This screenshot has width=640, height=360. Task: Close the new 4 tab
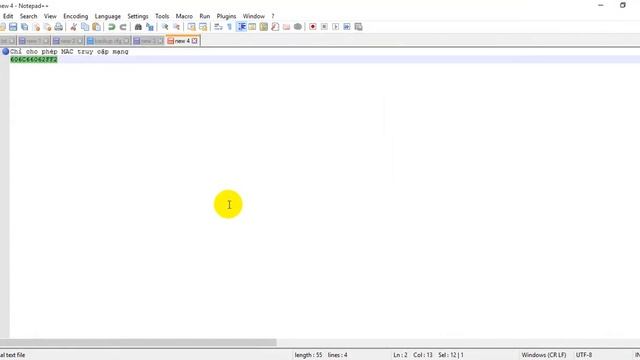click(x=195, y=41)
